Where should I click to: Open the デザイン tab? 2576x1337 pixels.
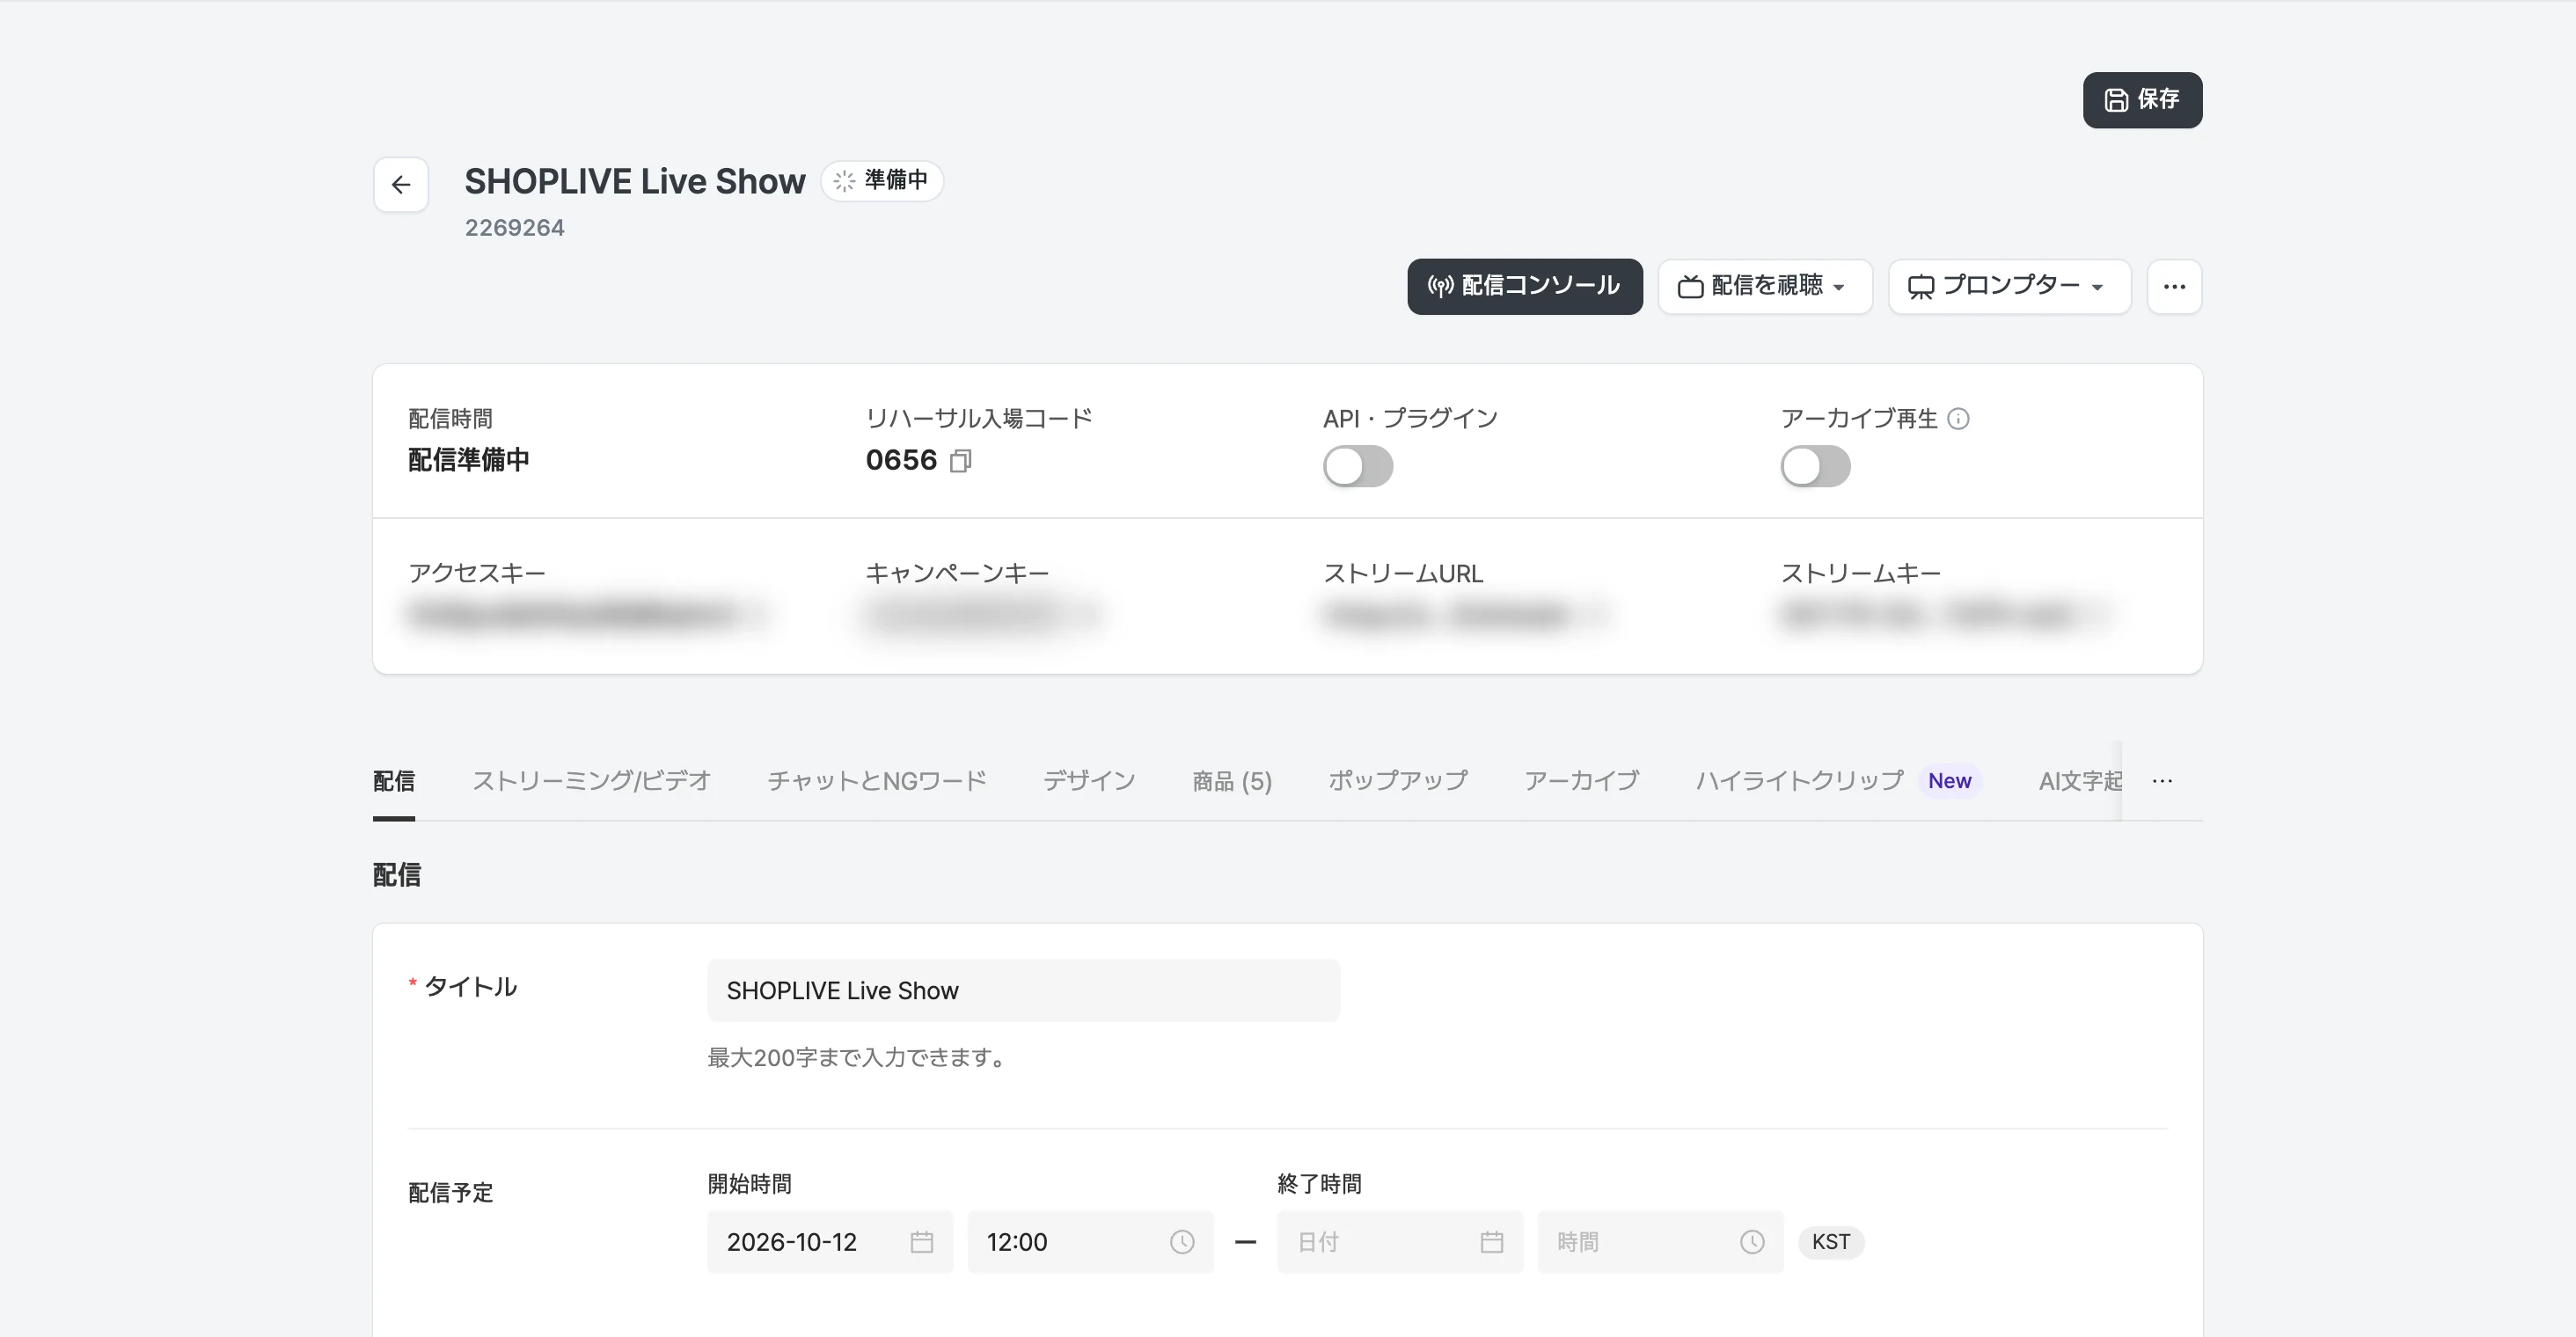[1088, 781]
